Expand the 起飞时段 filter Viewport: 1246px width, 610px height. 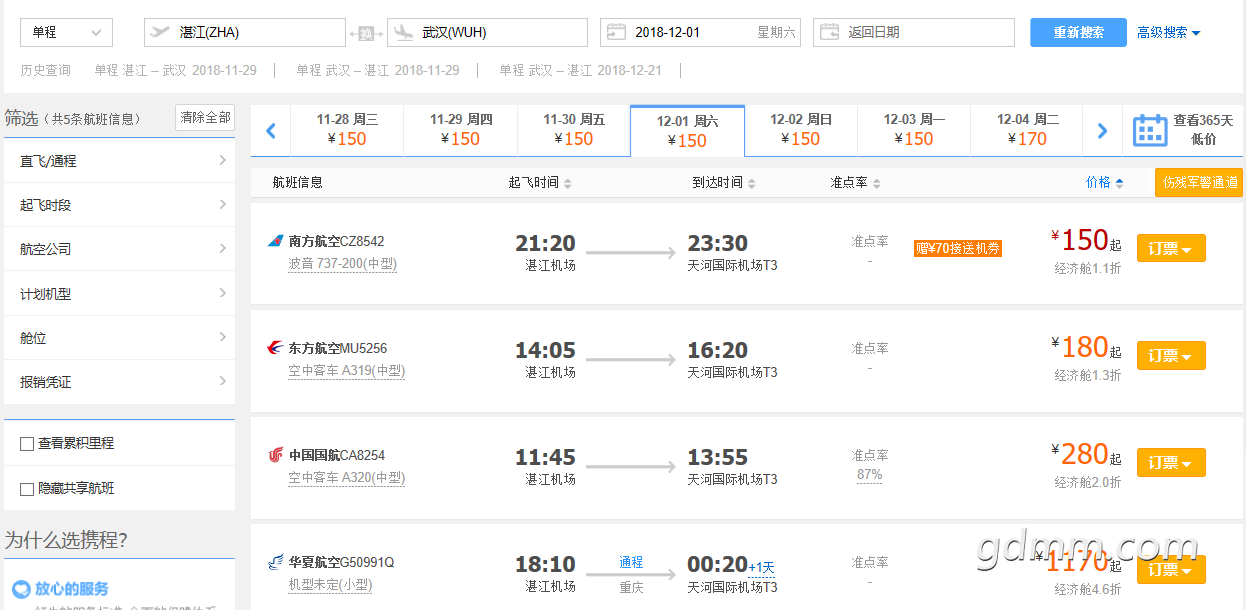pos(119,205)
